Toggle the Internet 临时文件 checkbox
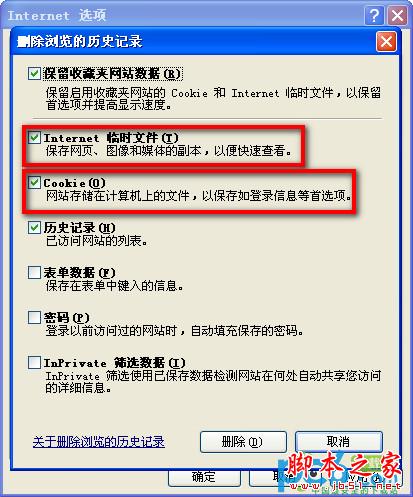The height and width of the screenshot is (497, 413). [34, 137]
